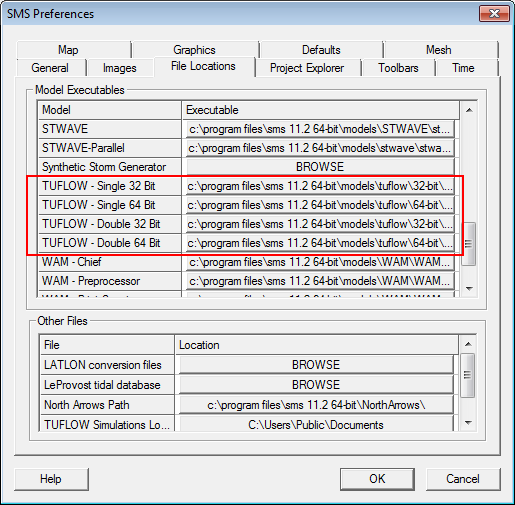Click the North Arrows Path location button
This screenshot has width=515, height=505.
[316, 405]
